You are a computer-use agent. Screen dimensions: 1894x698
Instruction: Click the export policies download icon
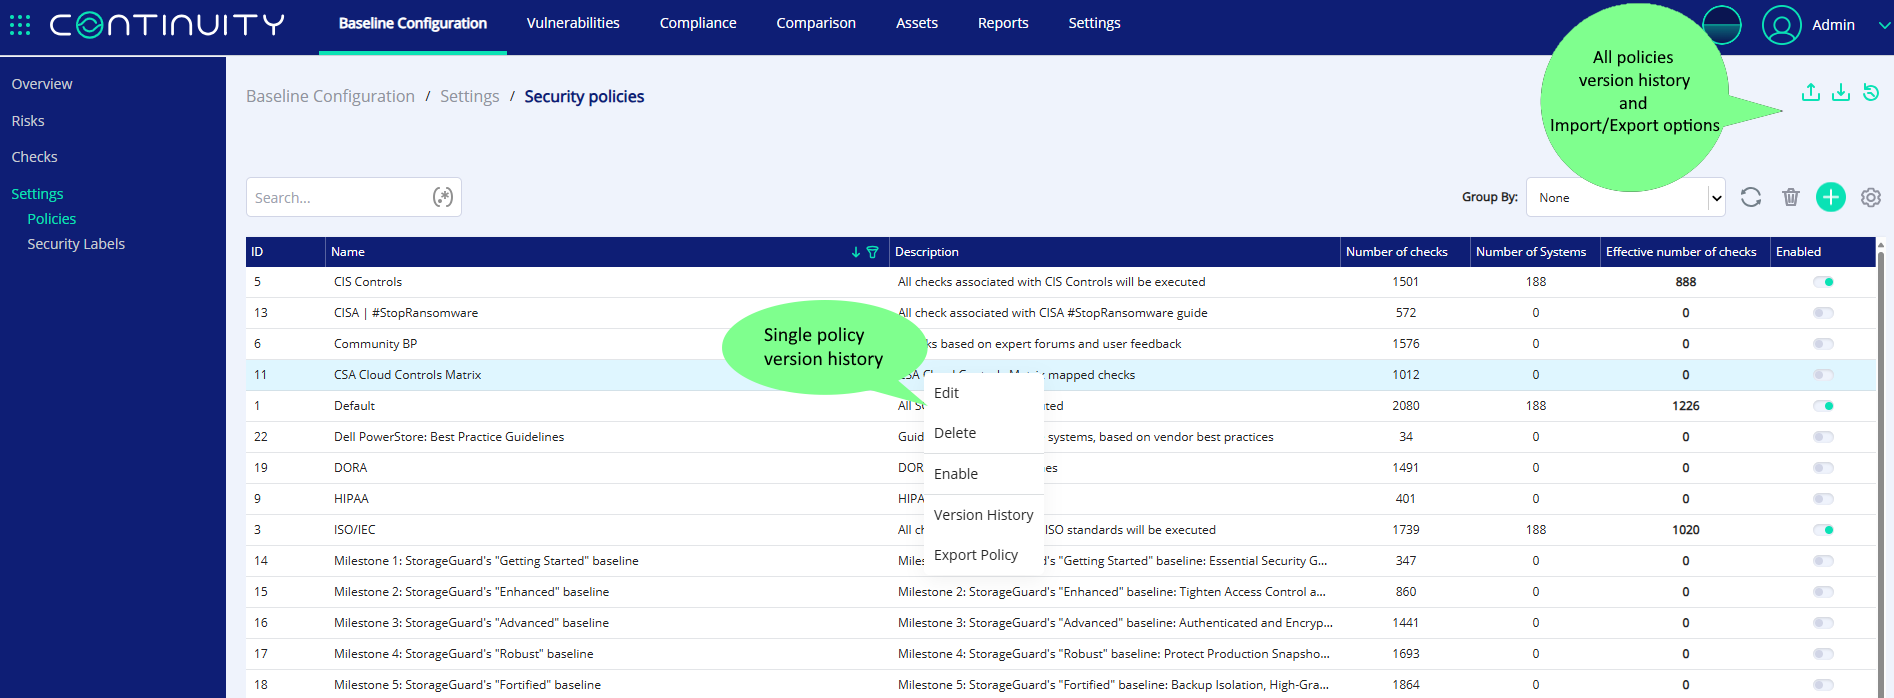click(1841, 92)
